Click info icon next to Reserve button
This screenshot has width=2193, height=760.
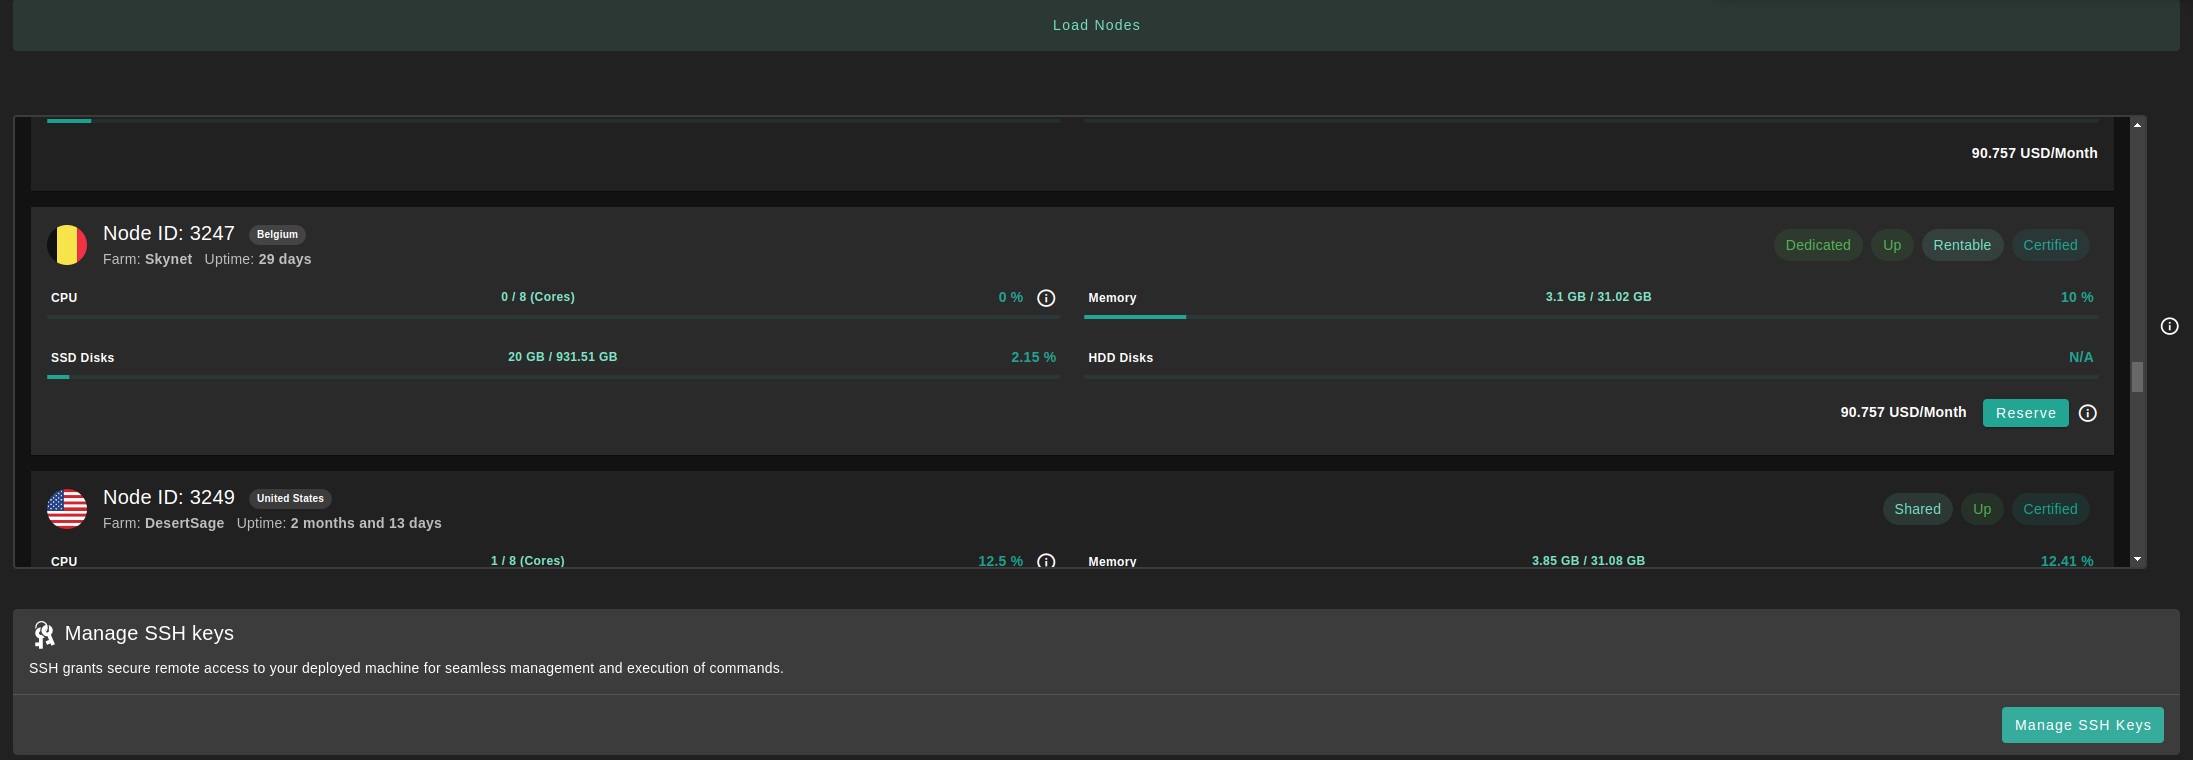(2087, 413)
